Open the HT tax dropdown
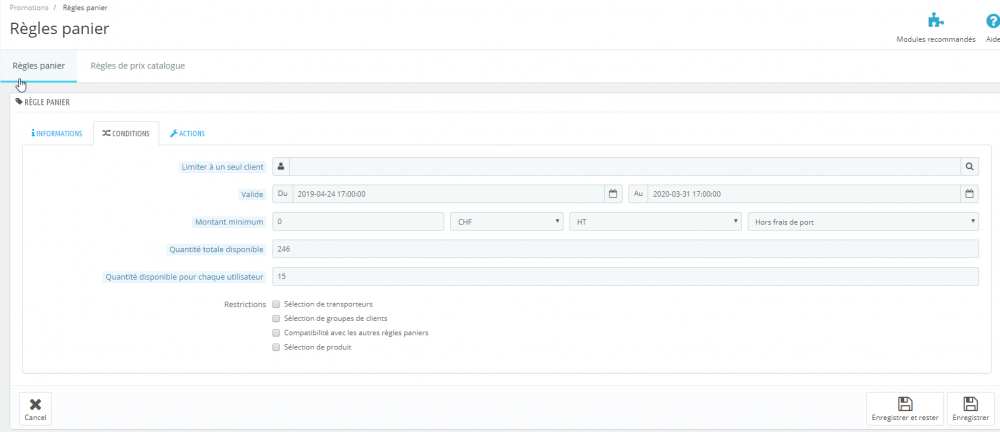1000x432 pixels. pos(656,221)
